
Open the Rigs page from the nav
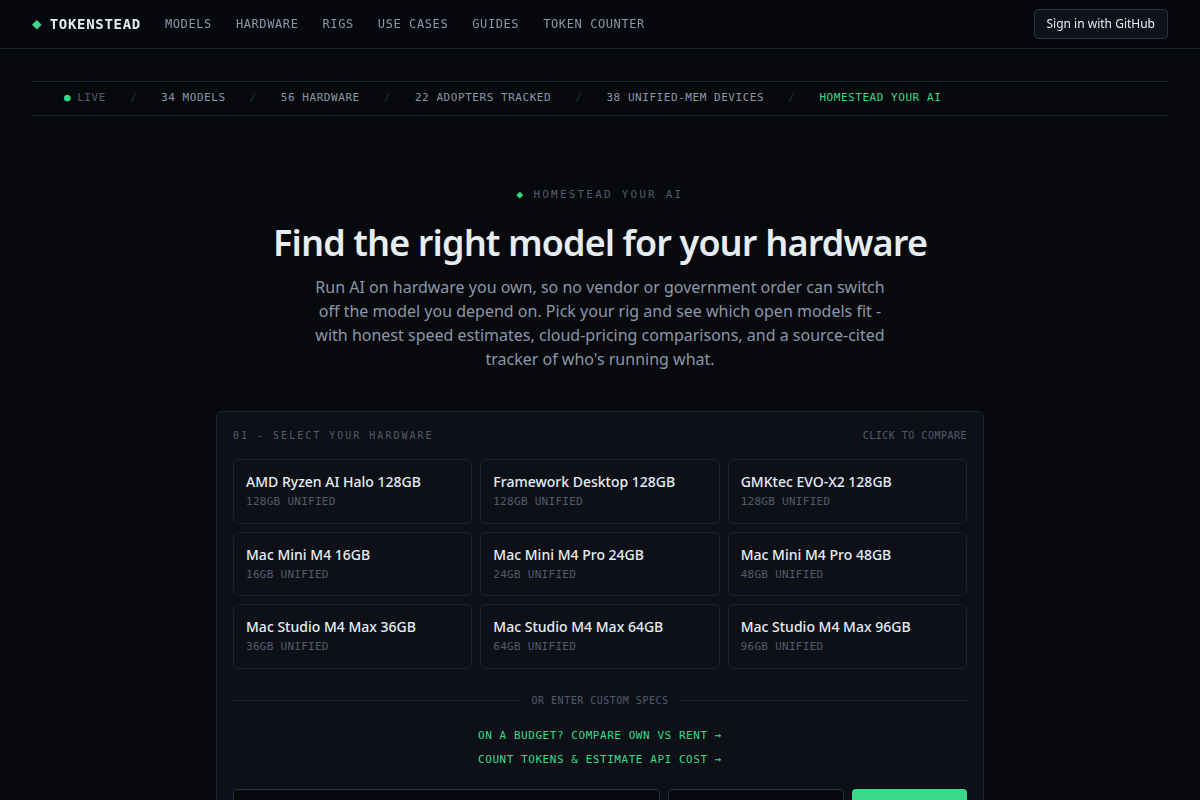(338, 24)
